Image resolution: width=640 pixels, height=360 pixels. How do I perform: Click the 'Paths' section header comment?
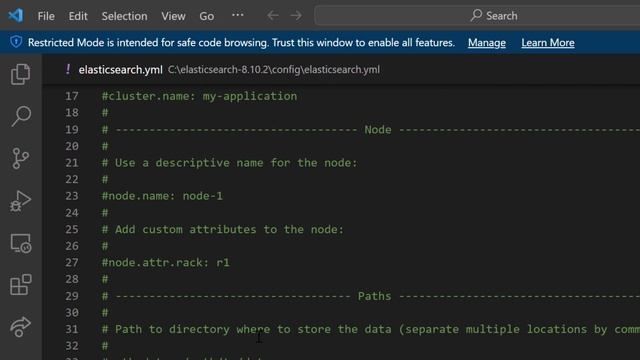coord(371,296)
